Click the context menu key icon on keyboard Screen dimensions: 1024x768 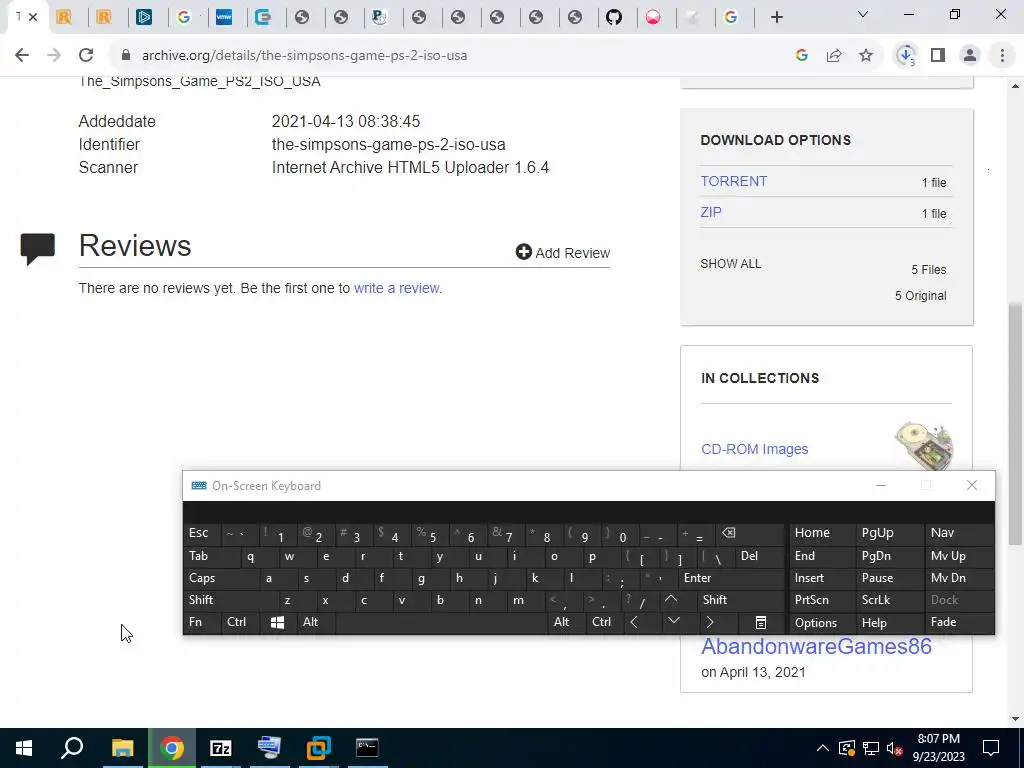[x=760, y=622]
